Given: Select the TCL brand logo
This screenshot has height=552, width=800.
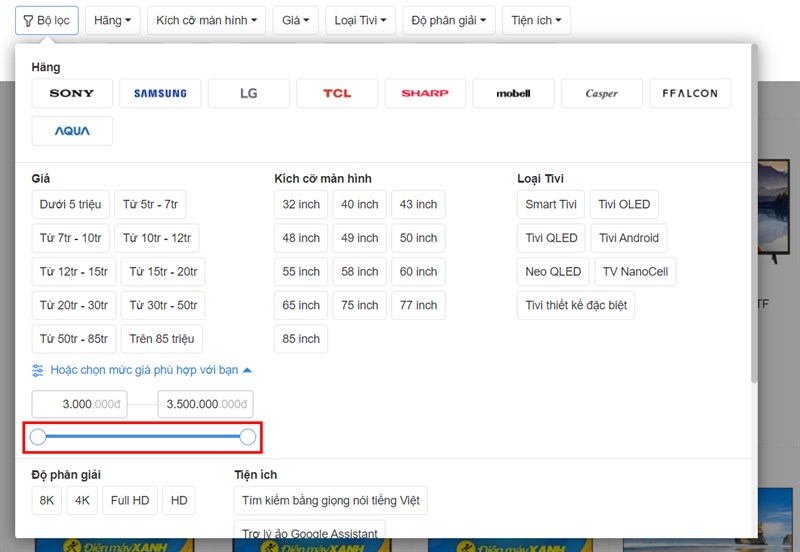Looking at the screenshot, I should tap(337, 94).
